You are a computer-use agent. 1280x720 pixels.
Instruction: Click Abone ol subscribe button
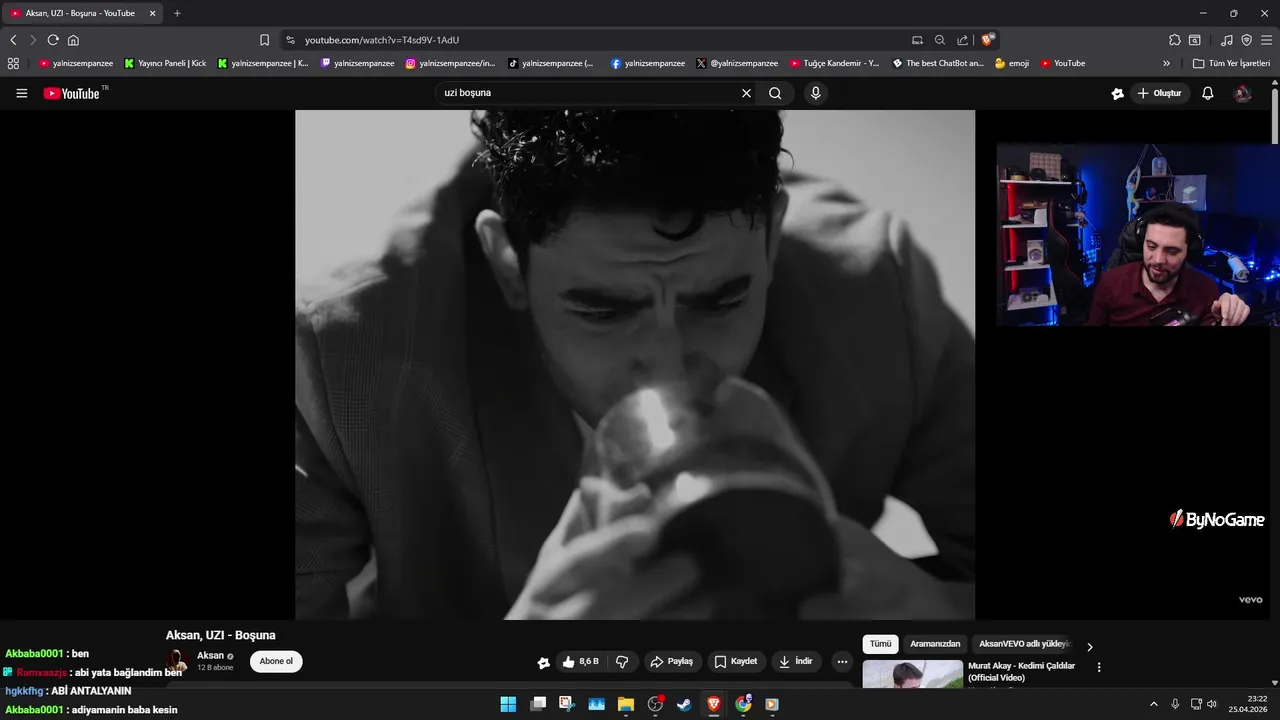click(276, 661)
